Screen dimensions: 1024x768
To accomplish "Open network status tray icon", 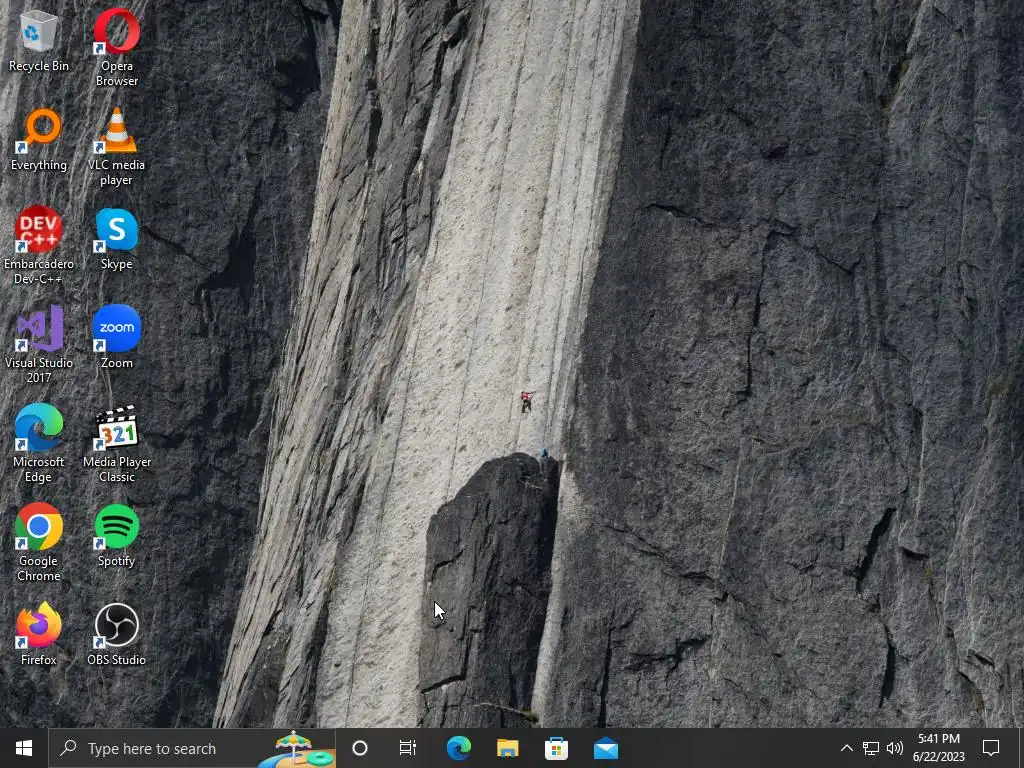I will click(871, 748).
